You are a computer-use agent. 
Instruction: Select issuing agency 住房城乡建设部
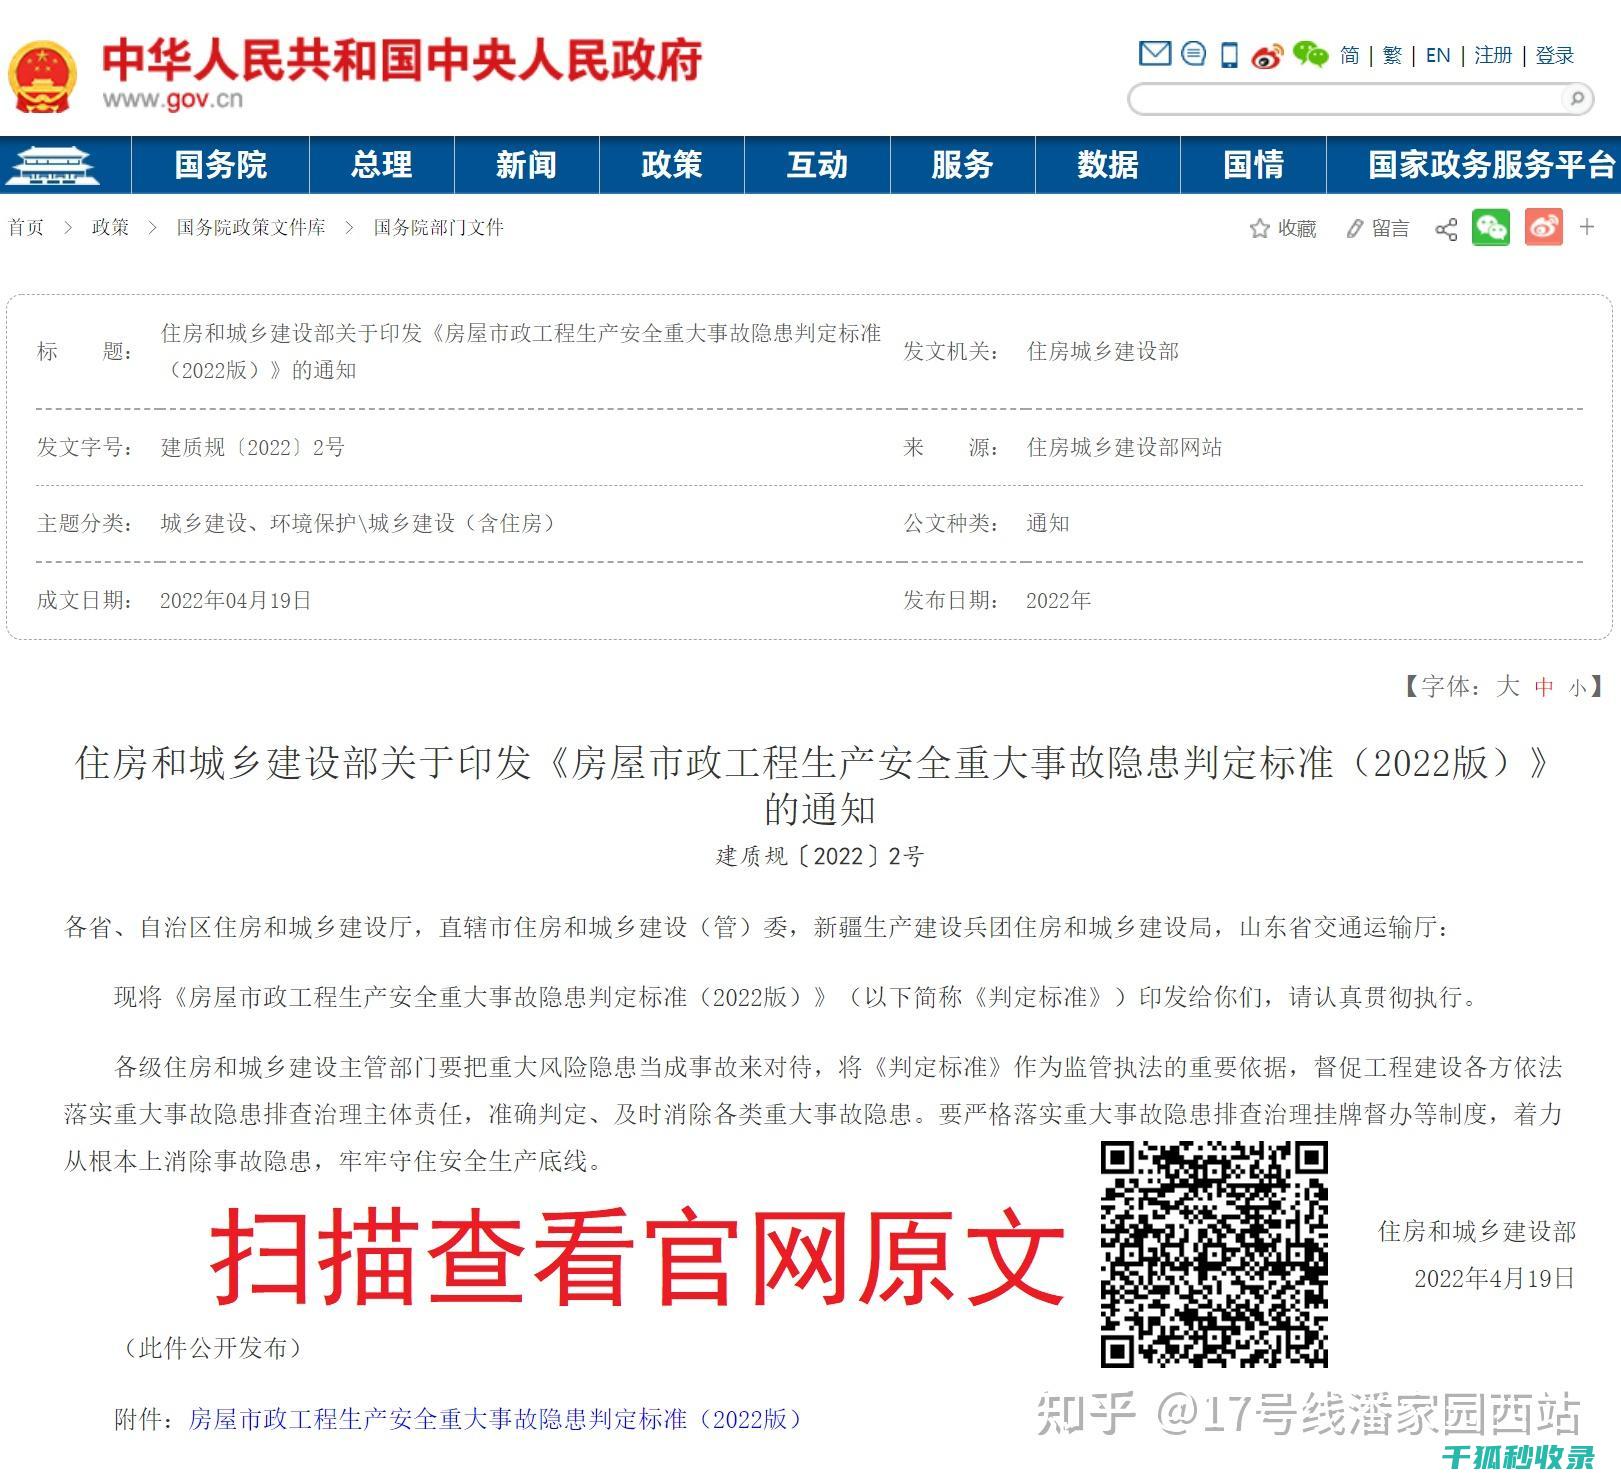coord(1103,351)
